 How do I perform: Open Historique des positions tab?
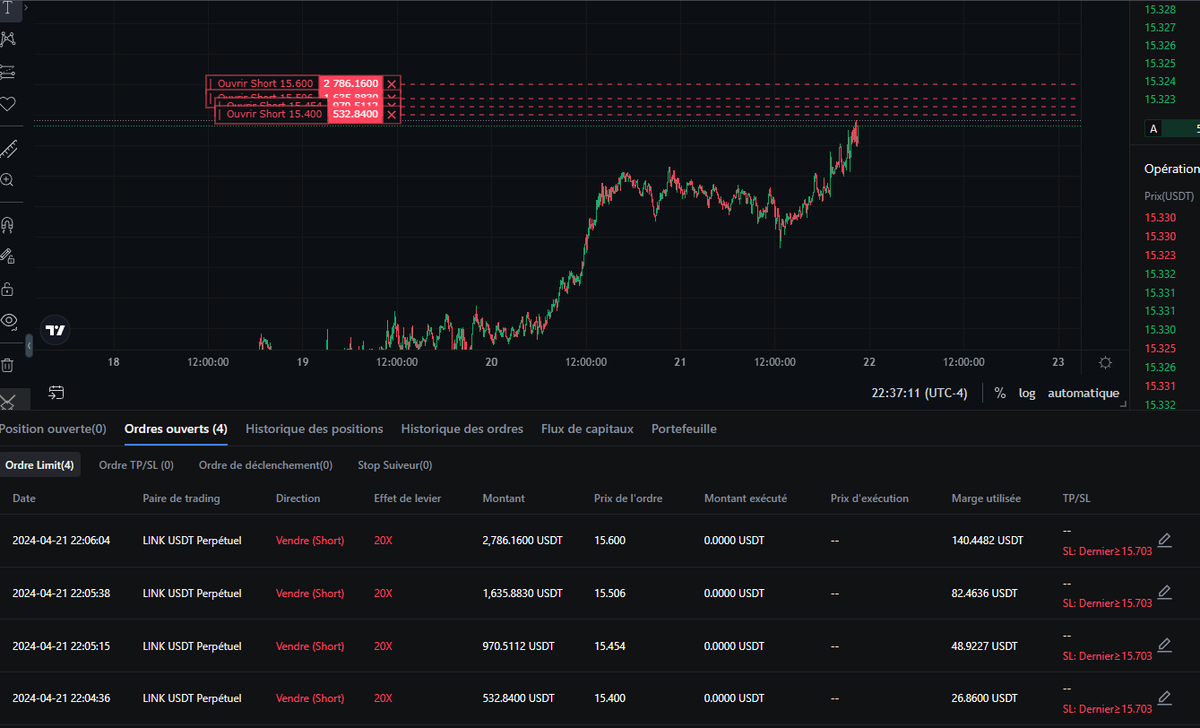pyautogui.click(x=314, y=429)
